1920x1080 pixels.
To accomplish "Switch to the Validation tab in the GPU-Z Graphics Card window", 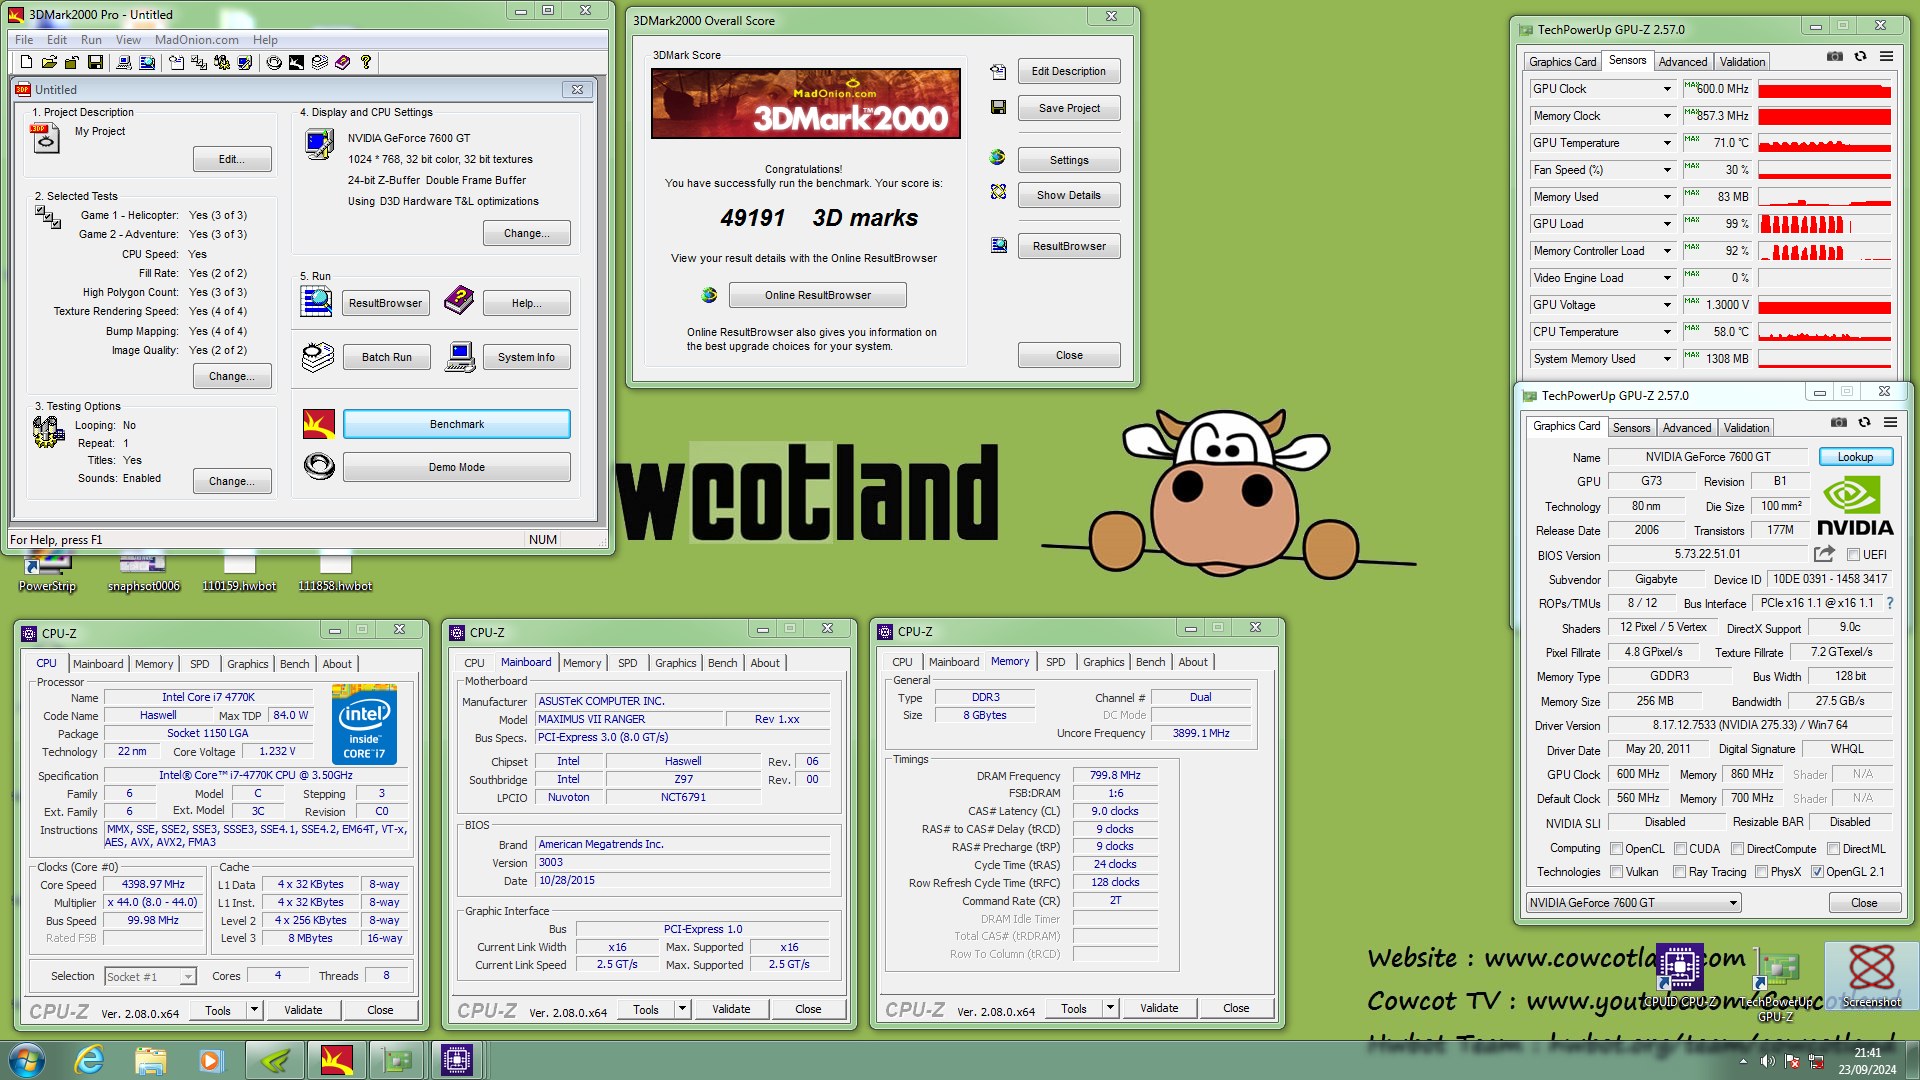I will (1746, 428).
